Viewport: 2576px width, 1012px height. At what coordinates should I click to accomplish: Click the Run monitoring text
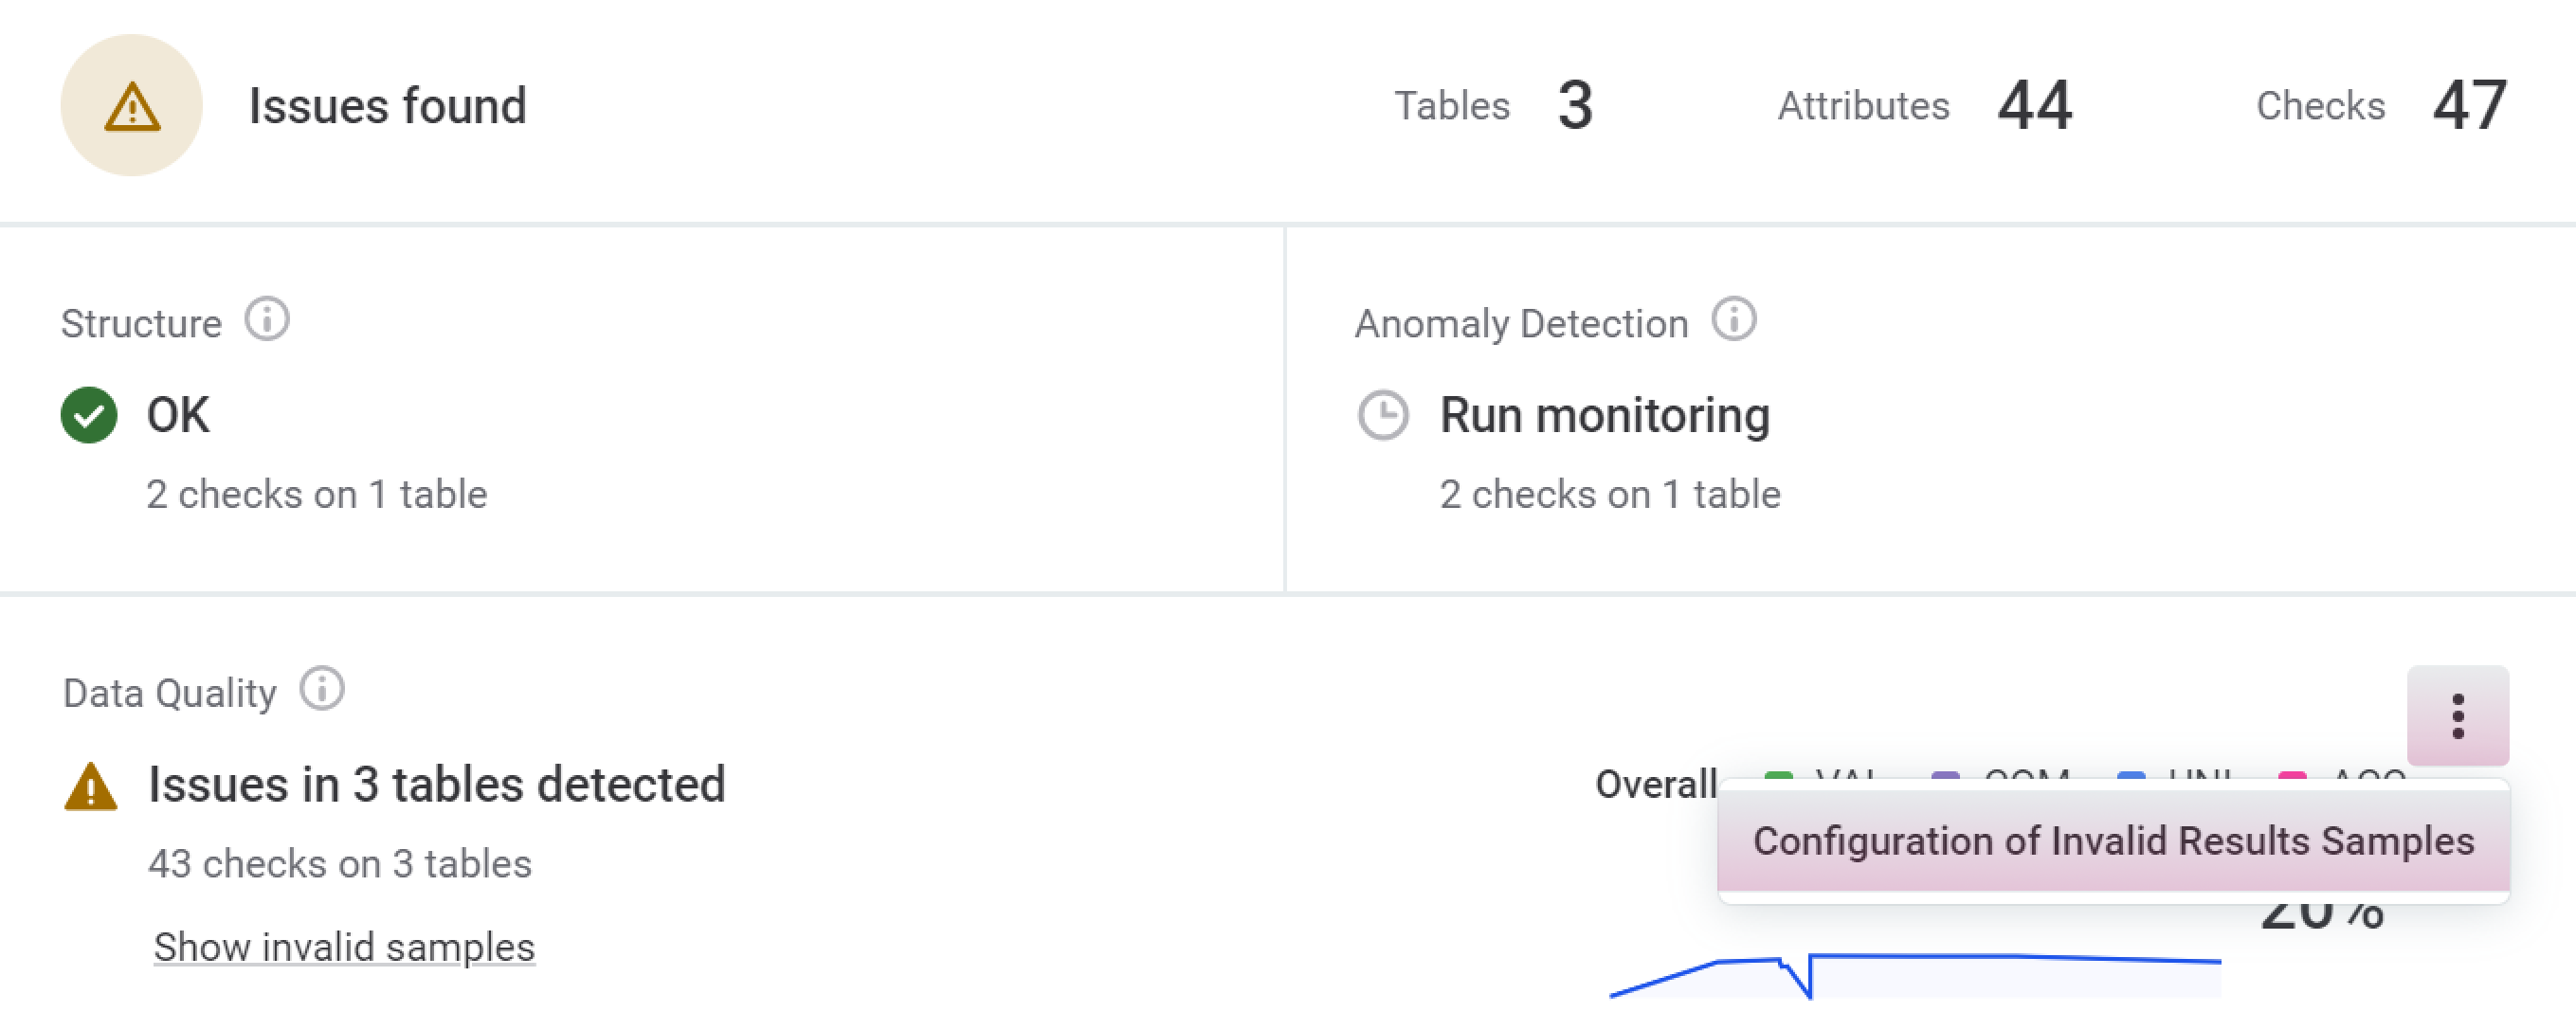[x=1604, y=415]
